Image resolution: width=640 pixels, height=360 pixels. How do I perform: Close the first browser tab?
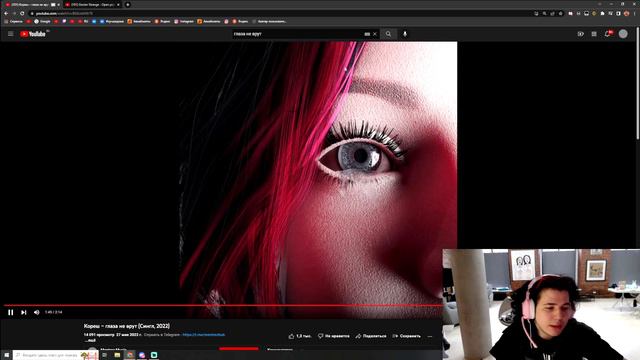click(58, 4)
